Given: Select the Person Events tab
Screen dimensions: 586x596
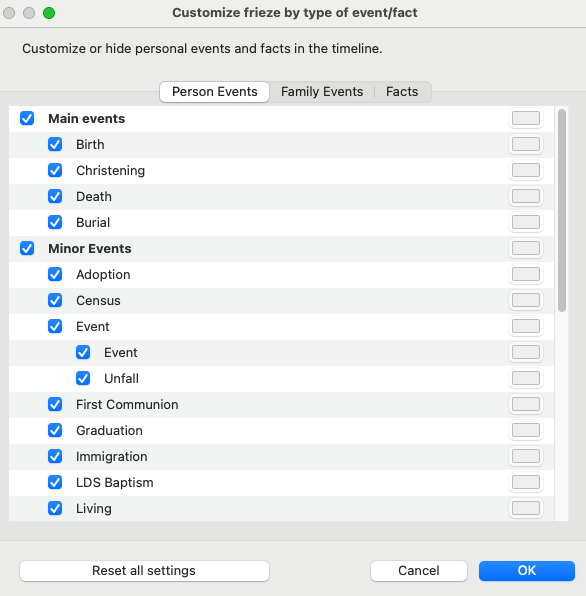Looking at the screenshot, I should tap(215, 92).
